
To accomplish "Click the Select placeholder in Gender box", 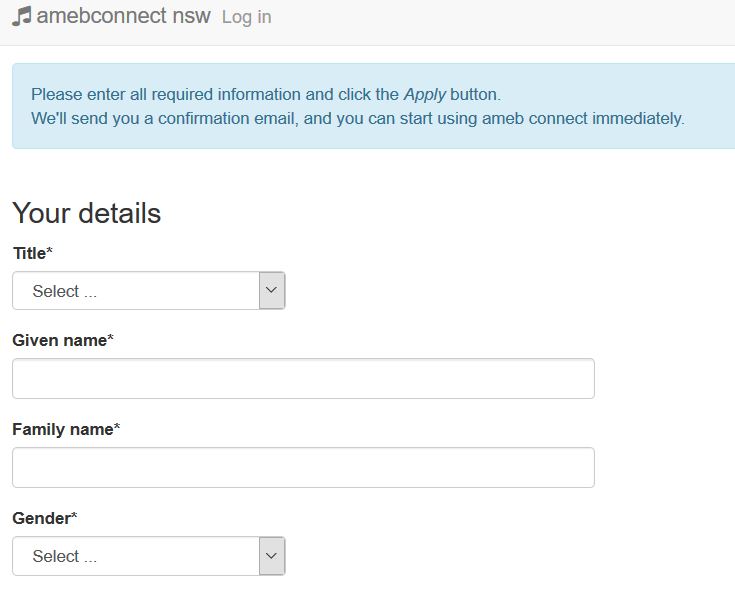I will 64,557.
